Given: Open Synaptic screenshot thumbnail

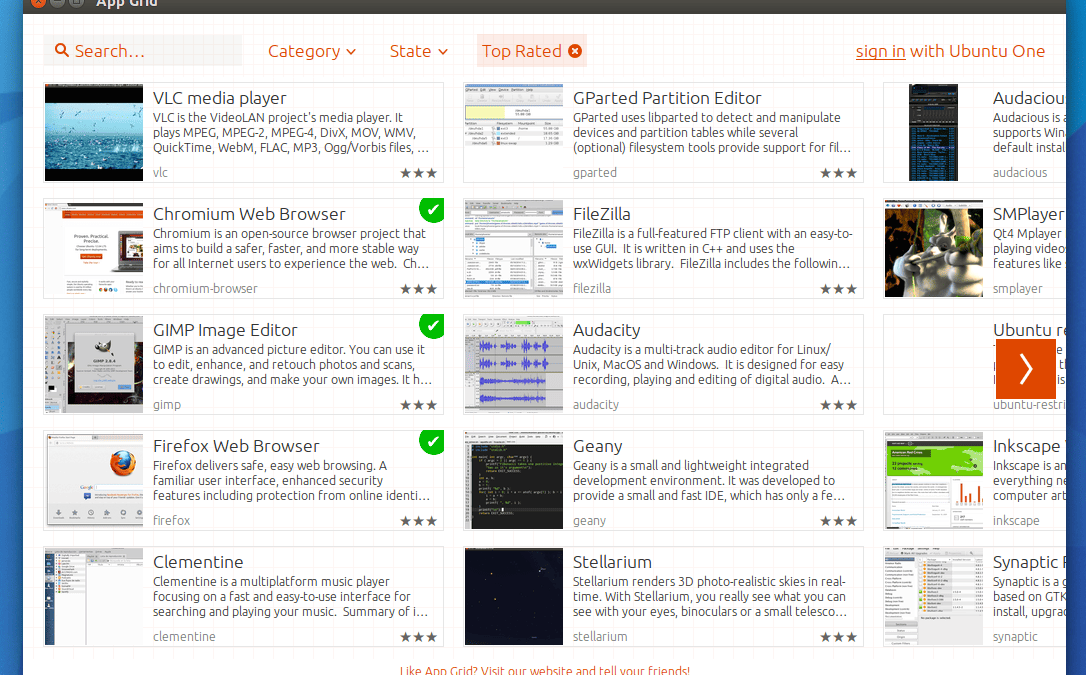Looking at the screenshot, I should (x=934, y=597).
